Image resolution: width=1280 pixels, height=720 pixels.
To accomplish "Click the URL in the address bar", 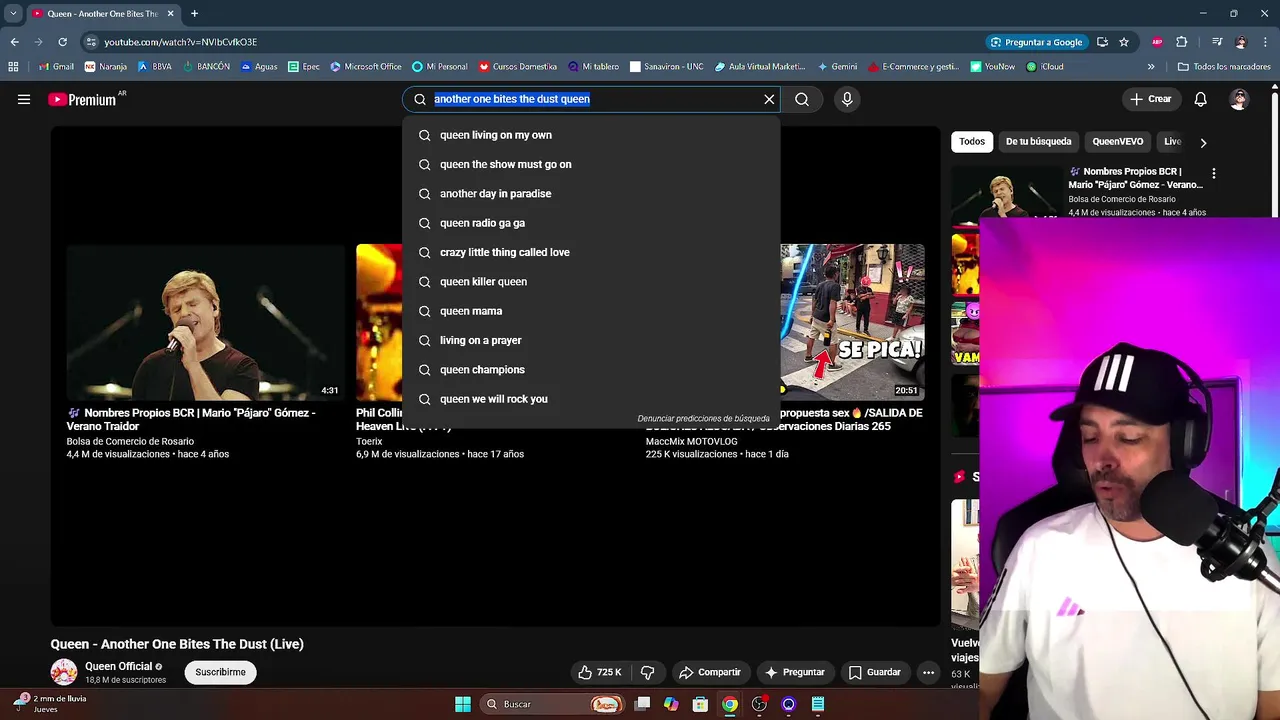I will [x=181, y=42].
